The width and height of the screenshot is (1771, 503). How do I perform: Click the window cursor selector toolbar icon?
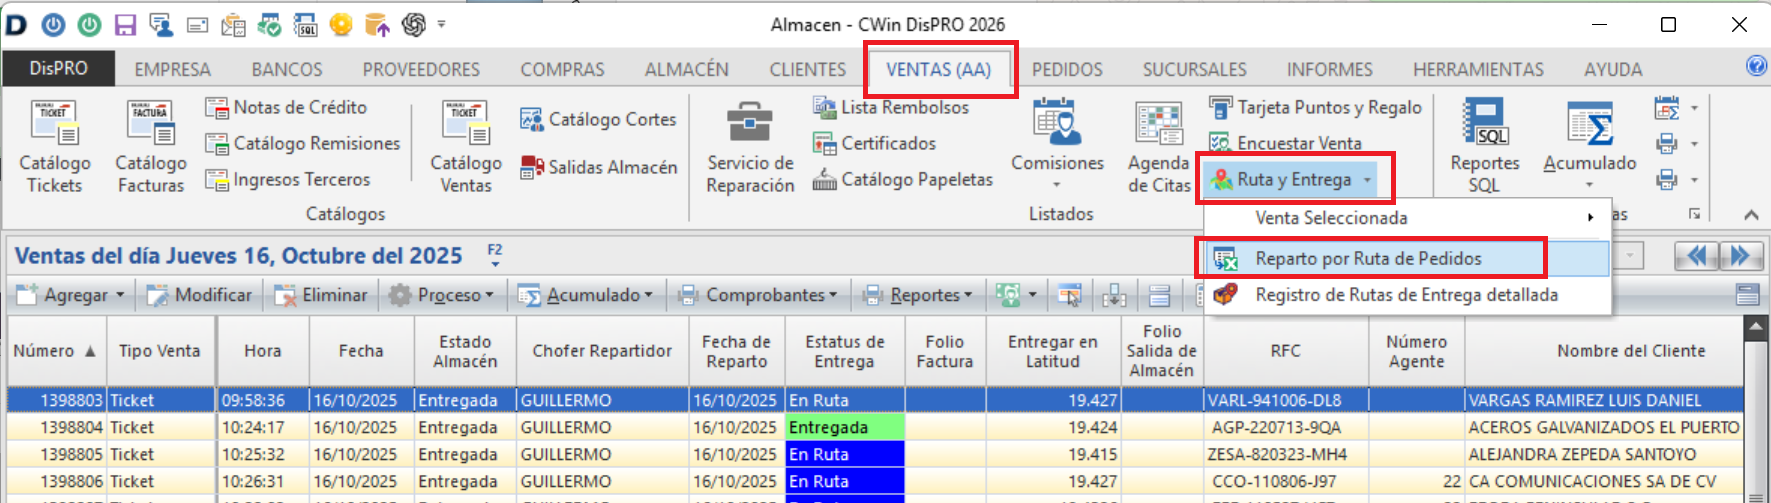[x=1070, y=295]
